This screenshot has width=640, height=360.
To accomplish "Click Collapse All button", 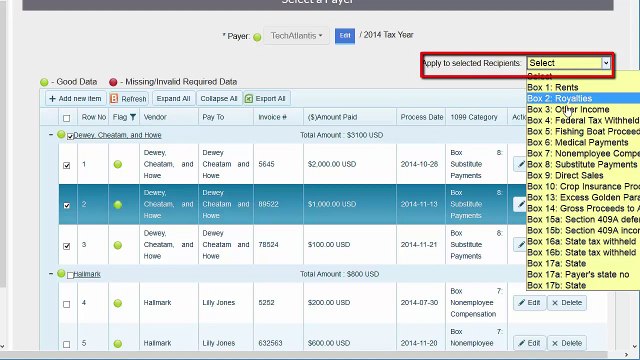I will click(x=219, y=99).
